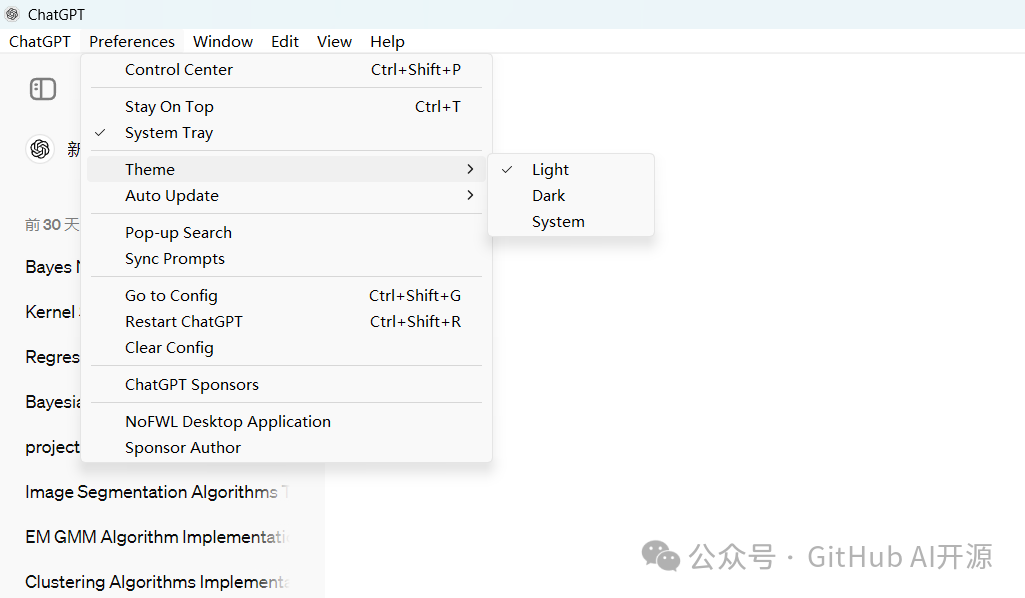Open the Clustering Algorithms Implementation chat
Screen dimensions: 1025x598
tap(157, 582)
